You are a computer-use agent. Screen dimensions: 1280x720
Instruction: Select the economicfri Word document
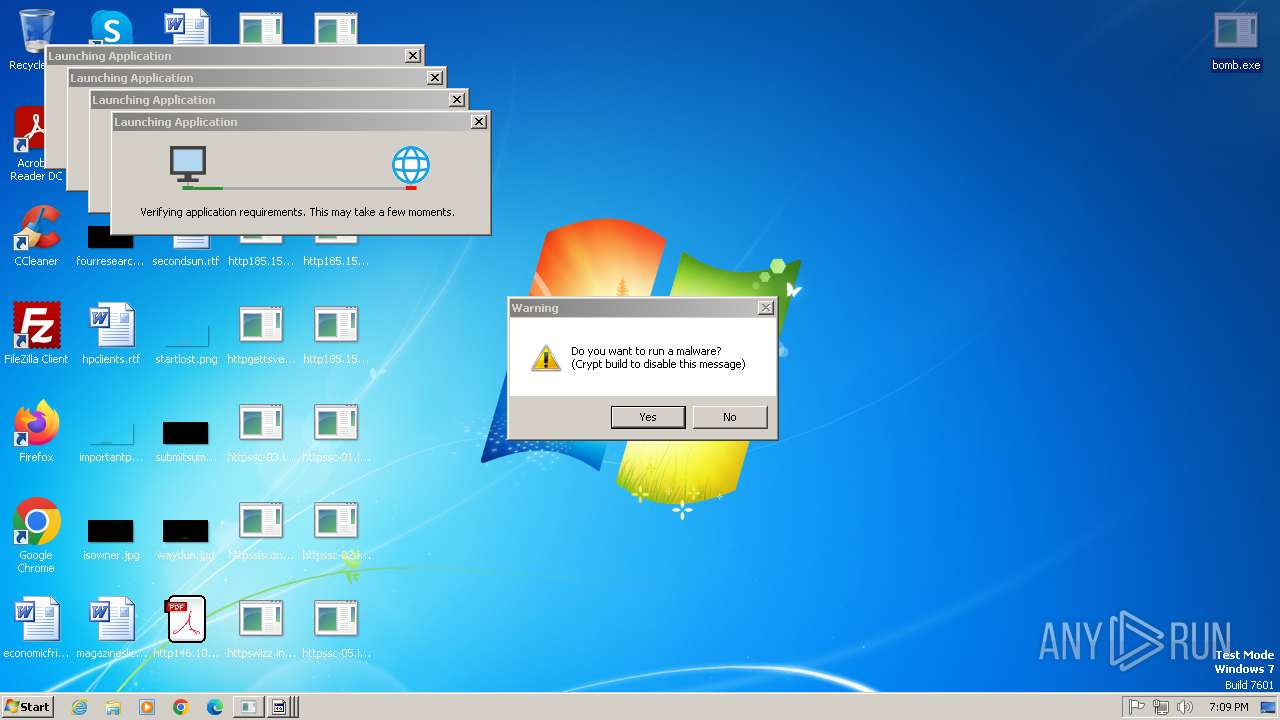coord(36,628)
